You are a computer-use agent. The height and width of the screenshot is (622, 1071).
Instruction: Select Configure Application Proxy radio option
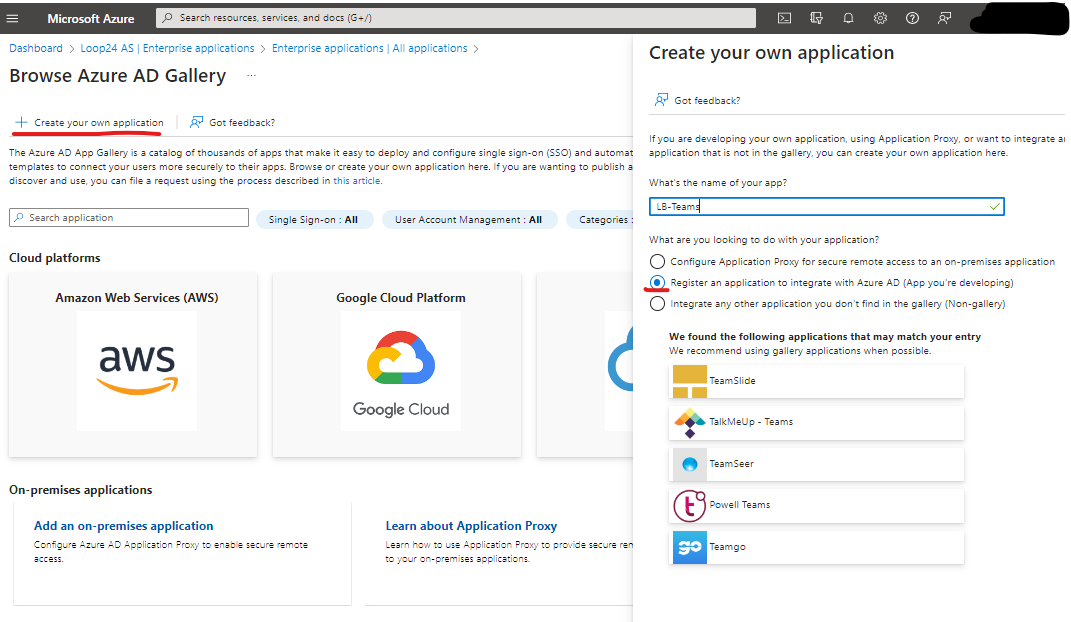tap(657, 261)
